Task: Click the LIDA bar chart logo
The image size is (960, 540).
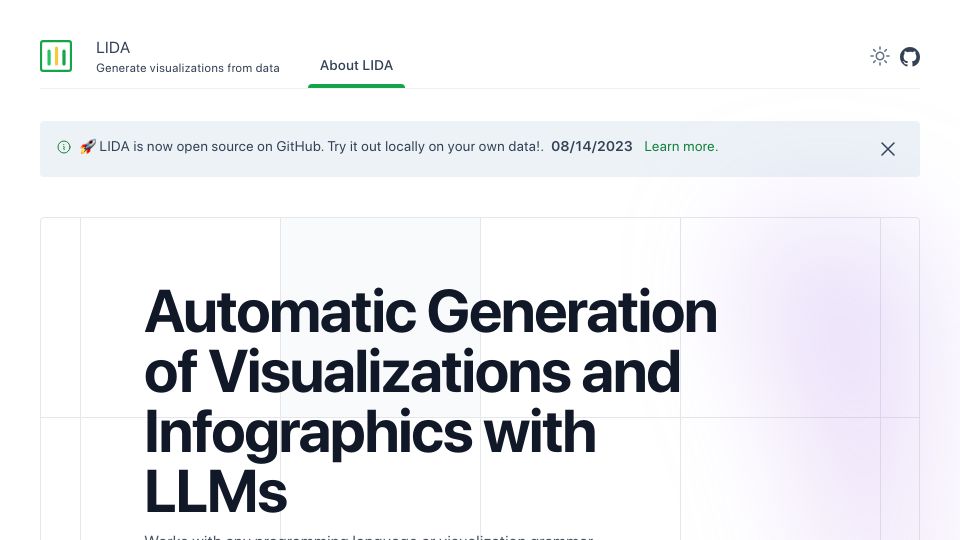Action: coord(56,56)
